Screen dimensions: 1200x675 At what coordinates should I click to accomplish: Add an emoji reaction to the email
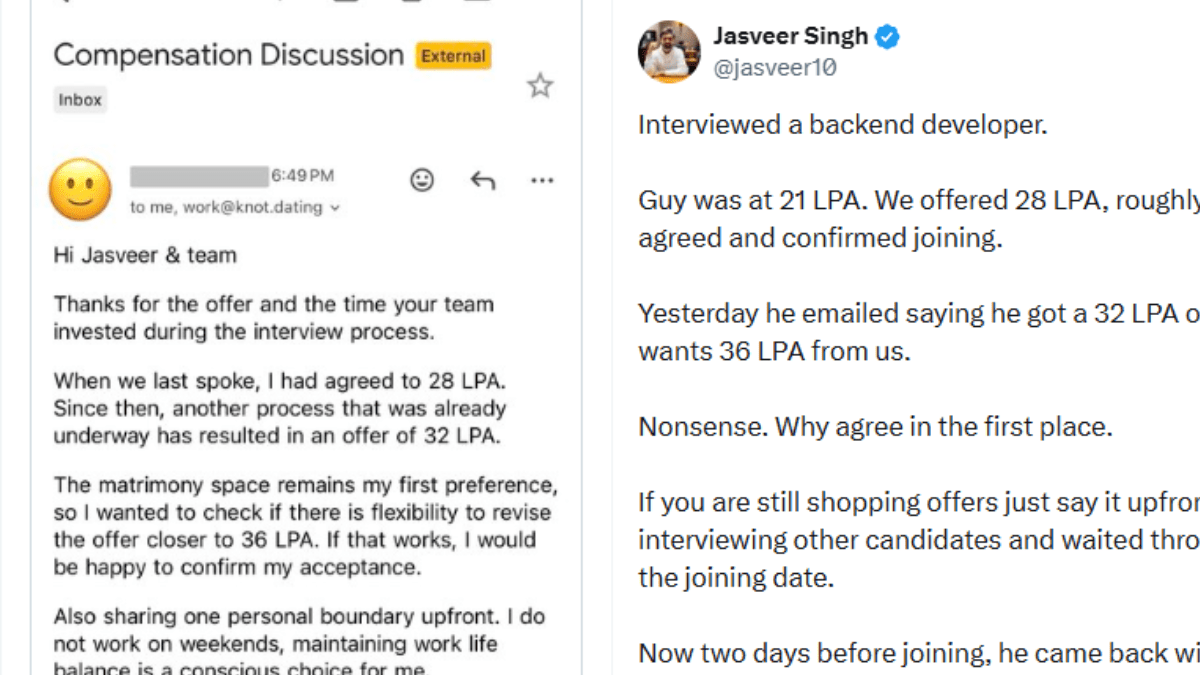[x=423, y=180]
